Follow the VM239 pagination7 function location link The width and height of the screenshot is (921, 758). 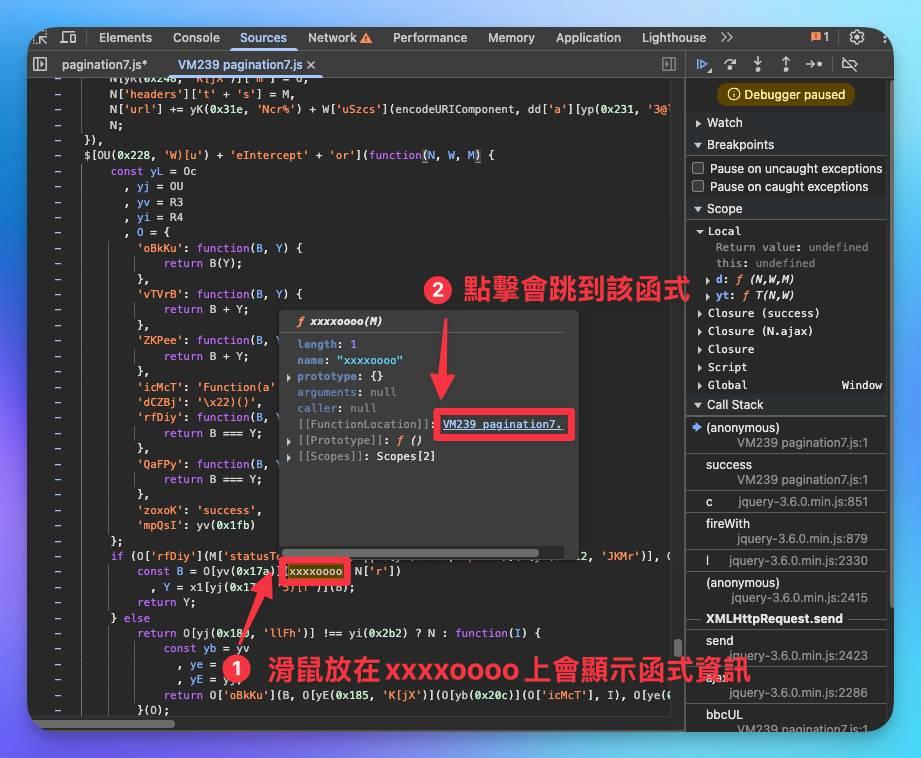point(503,424)
